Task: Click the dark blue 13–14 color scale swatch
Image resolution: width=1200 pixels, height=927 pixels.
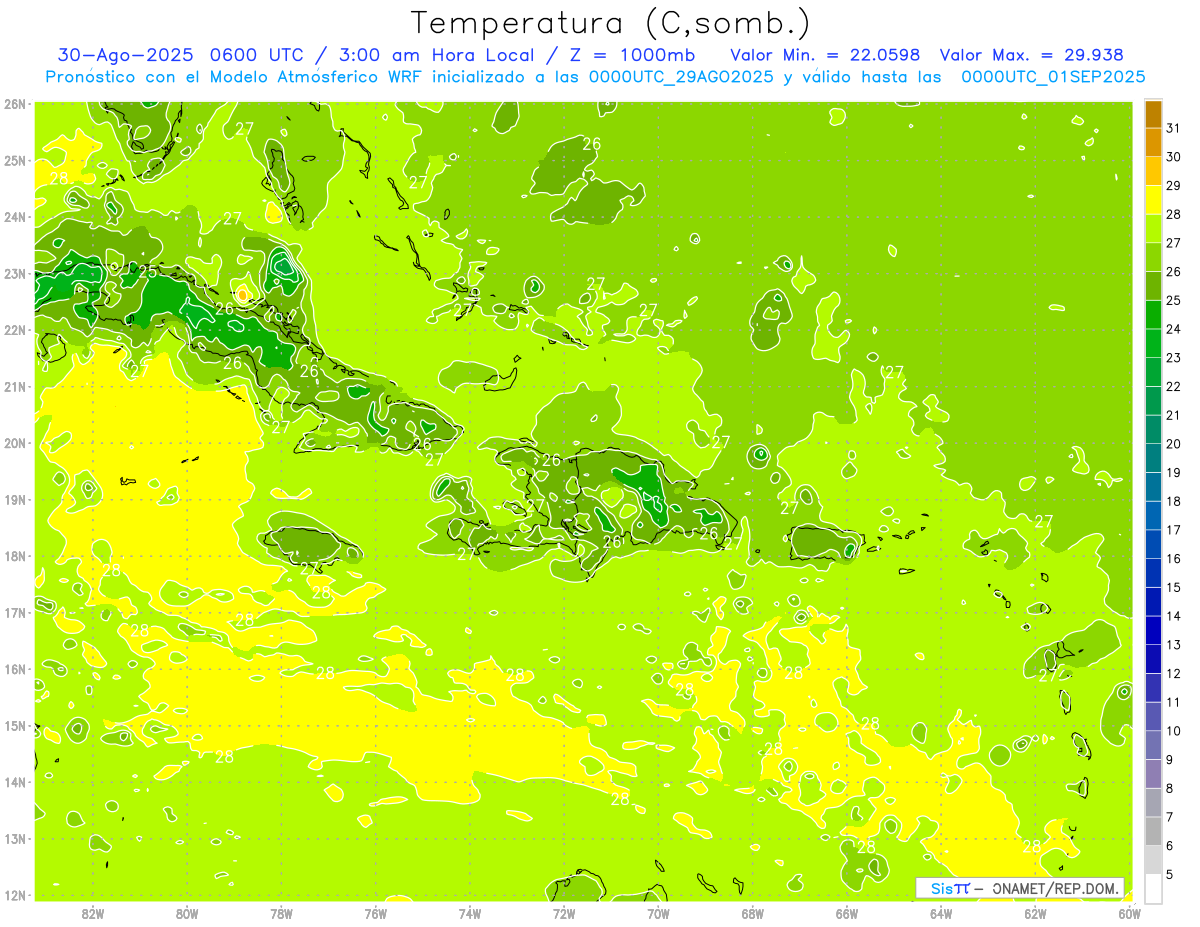Action: click(1153, 630)
